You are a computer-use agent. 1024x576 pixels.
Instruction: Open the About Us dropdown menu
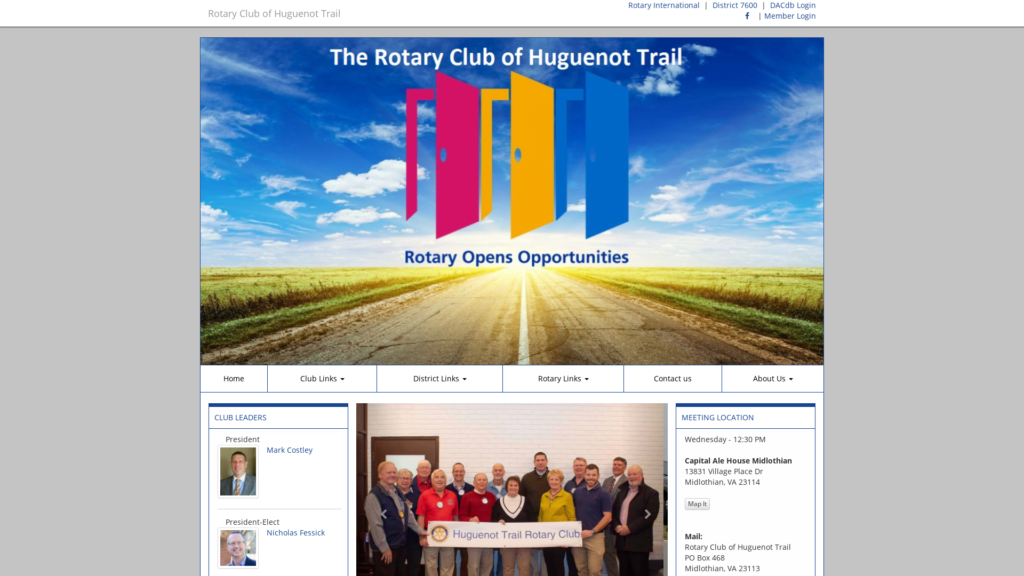pyautogui.click(x=773, y=379)
